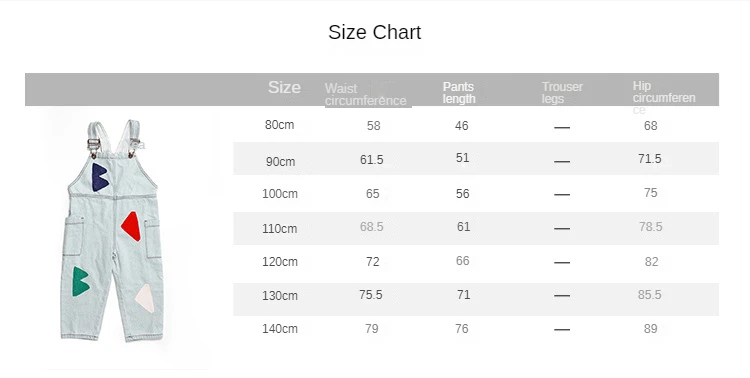750x378 pixels.
Task: Select the Hip circumference column header
Action: (664, 98)
